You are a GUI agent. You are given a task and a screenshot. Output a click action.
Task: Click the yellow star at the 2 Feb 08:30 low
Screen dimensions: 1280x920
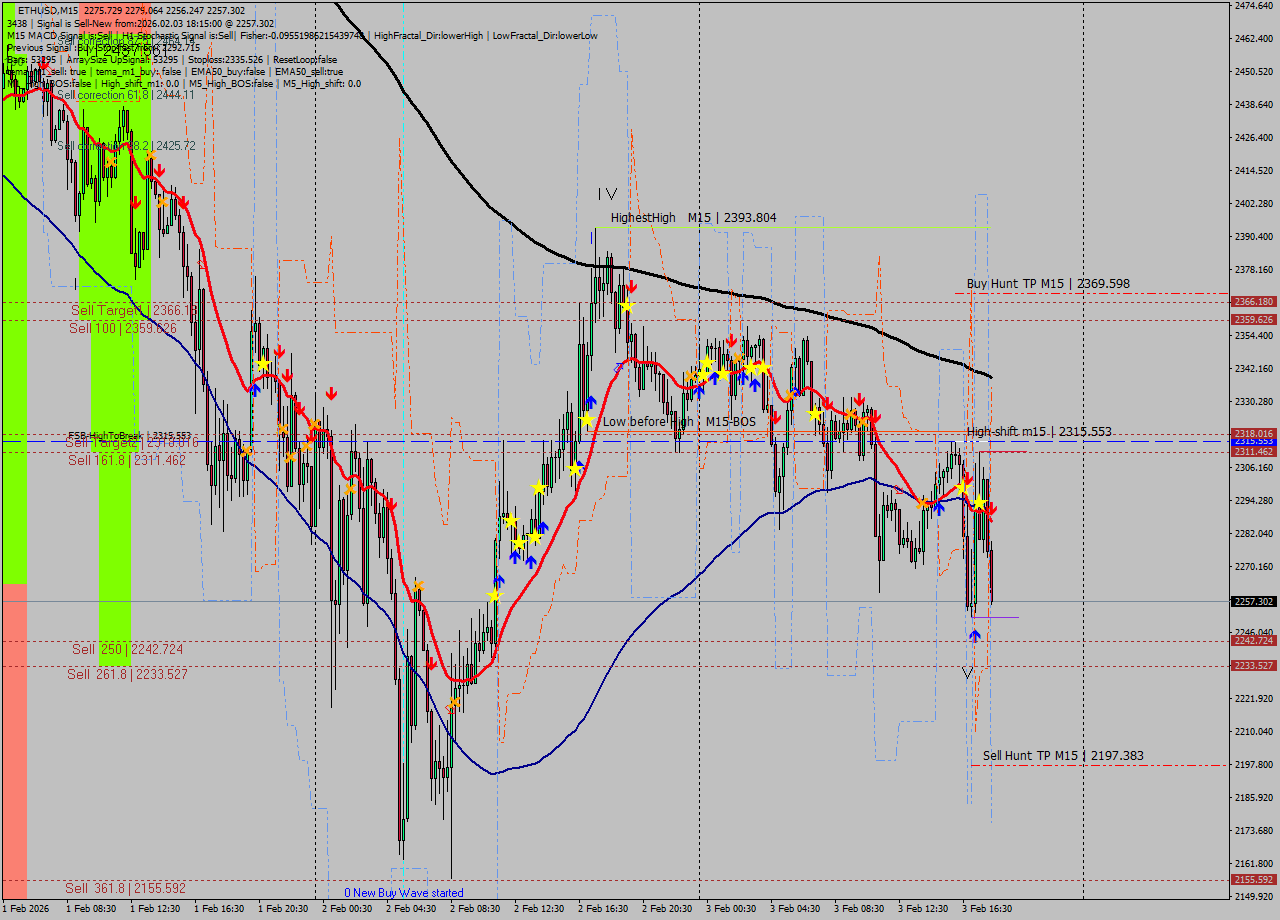494,596
